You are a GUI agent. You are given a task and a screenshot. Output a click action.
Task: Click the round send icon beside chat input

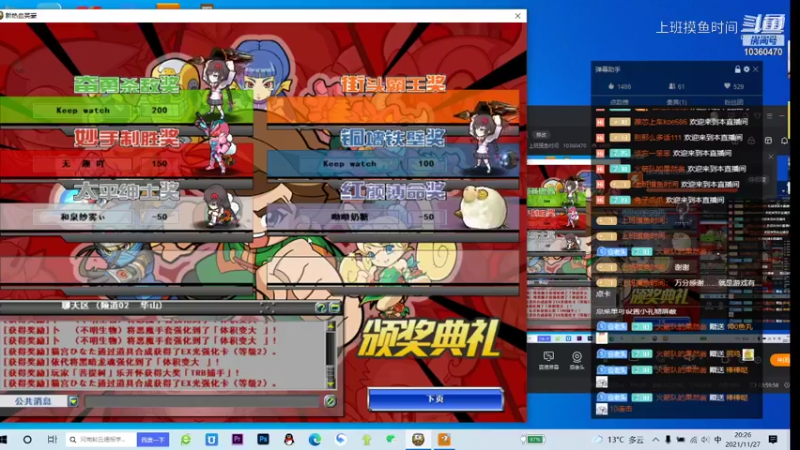click(x=330, y=402)
